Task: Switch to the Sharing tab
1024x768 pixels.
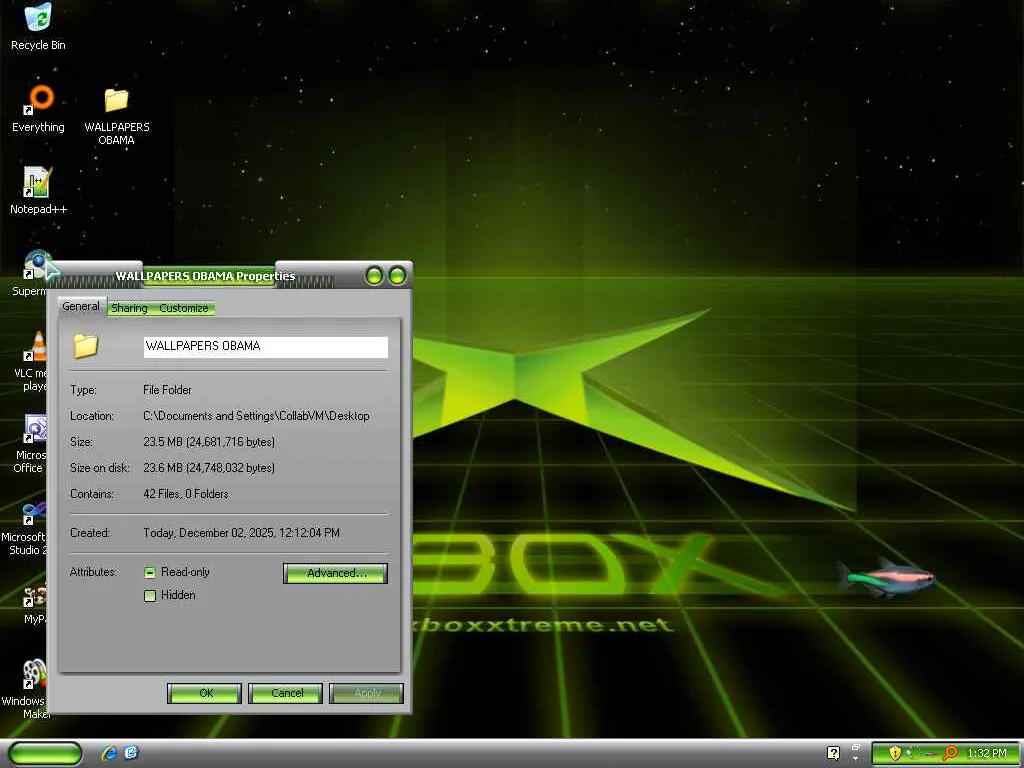Action: tap(129, 308)
